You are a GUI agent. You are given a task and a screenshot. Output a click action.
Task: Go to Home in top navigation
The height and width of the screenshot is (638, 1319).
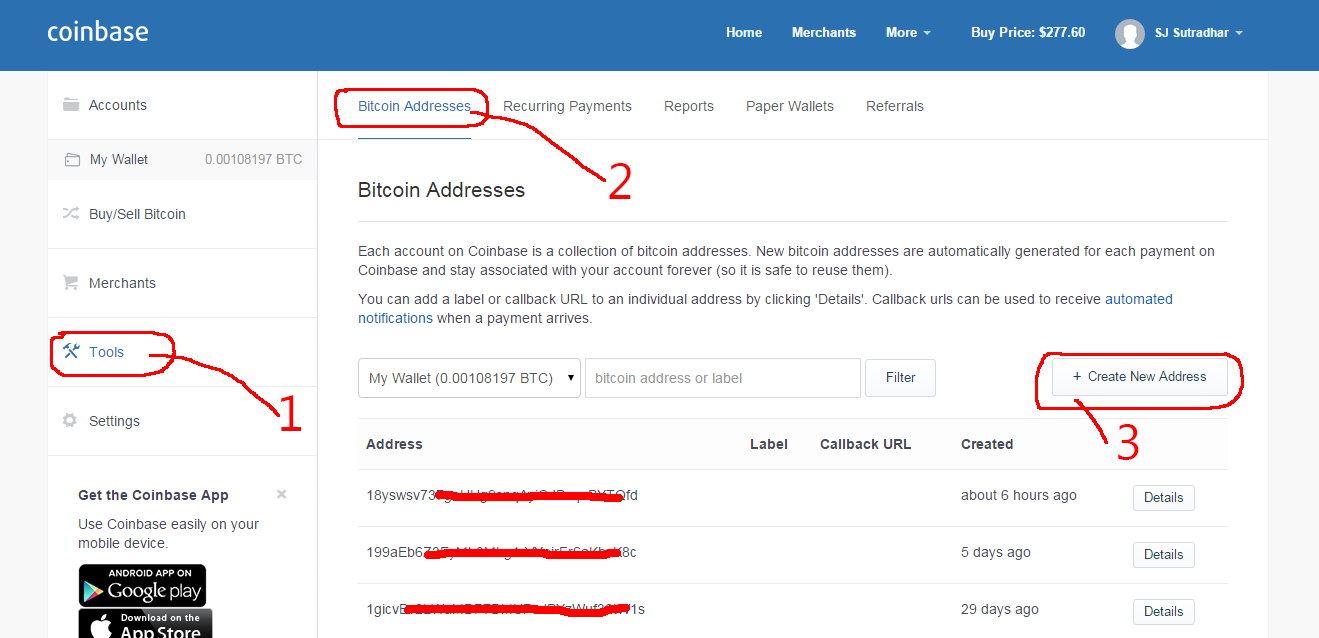744,33
